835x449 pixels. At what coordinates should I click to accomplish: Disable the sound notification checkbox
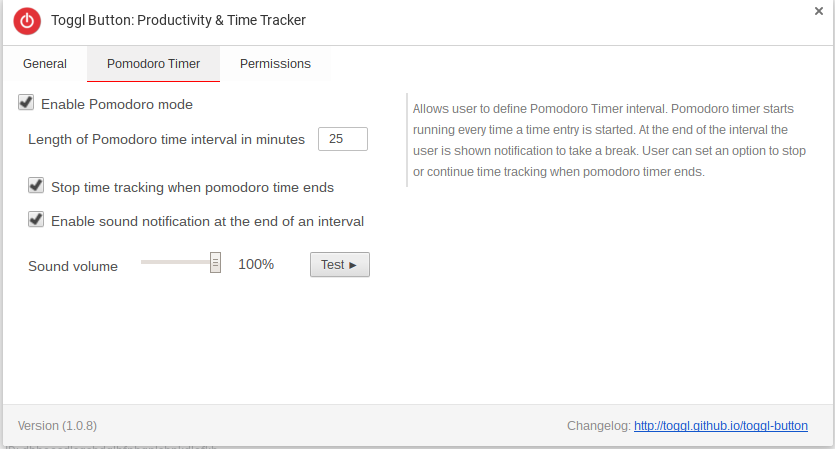click(36, 219)
